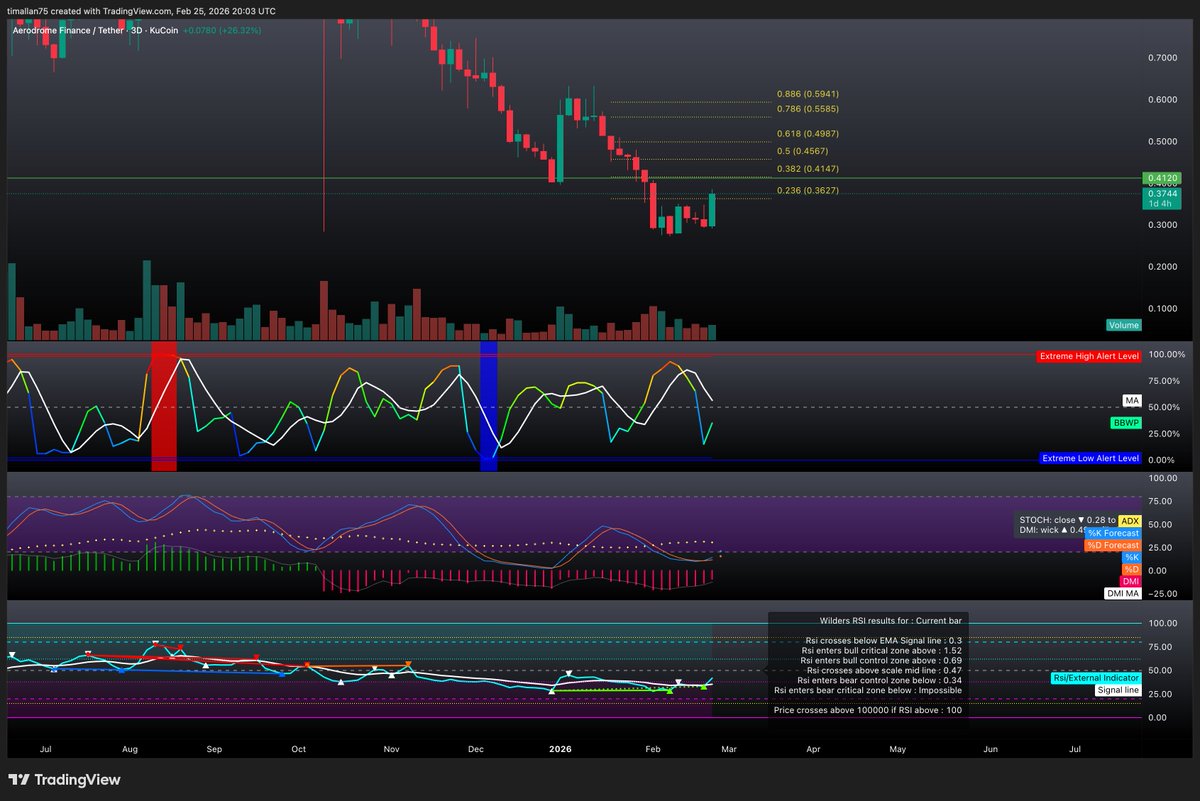Select the Extreme Low Alert Level label
This screenshot has height=801, width=1200.
1089,458
